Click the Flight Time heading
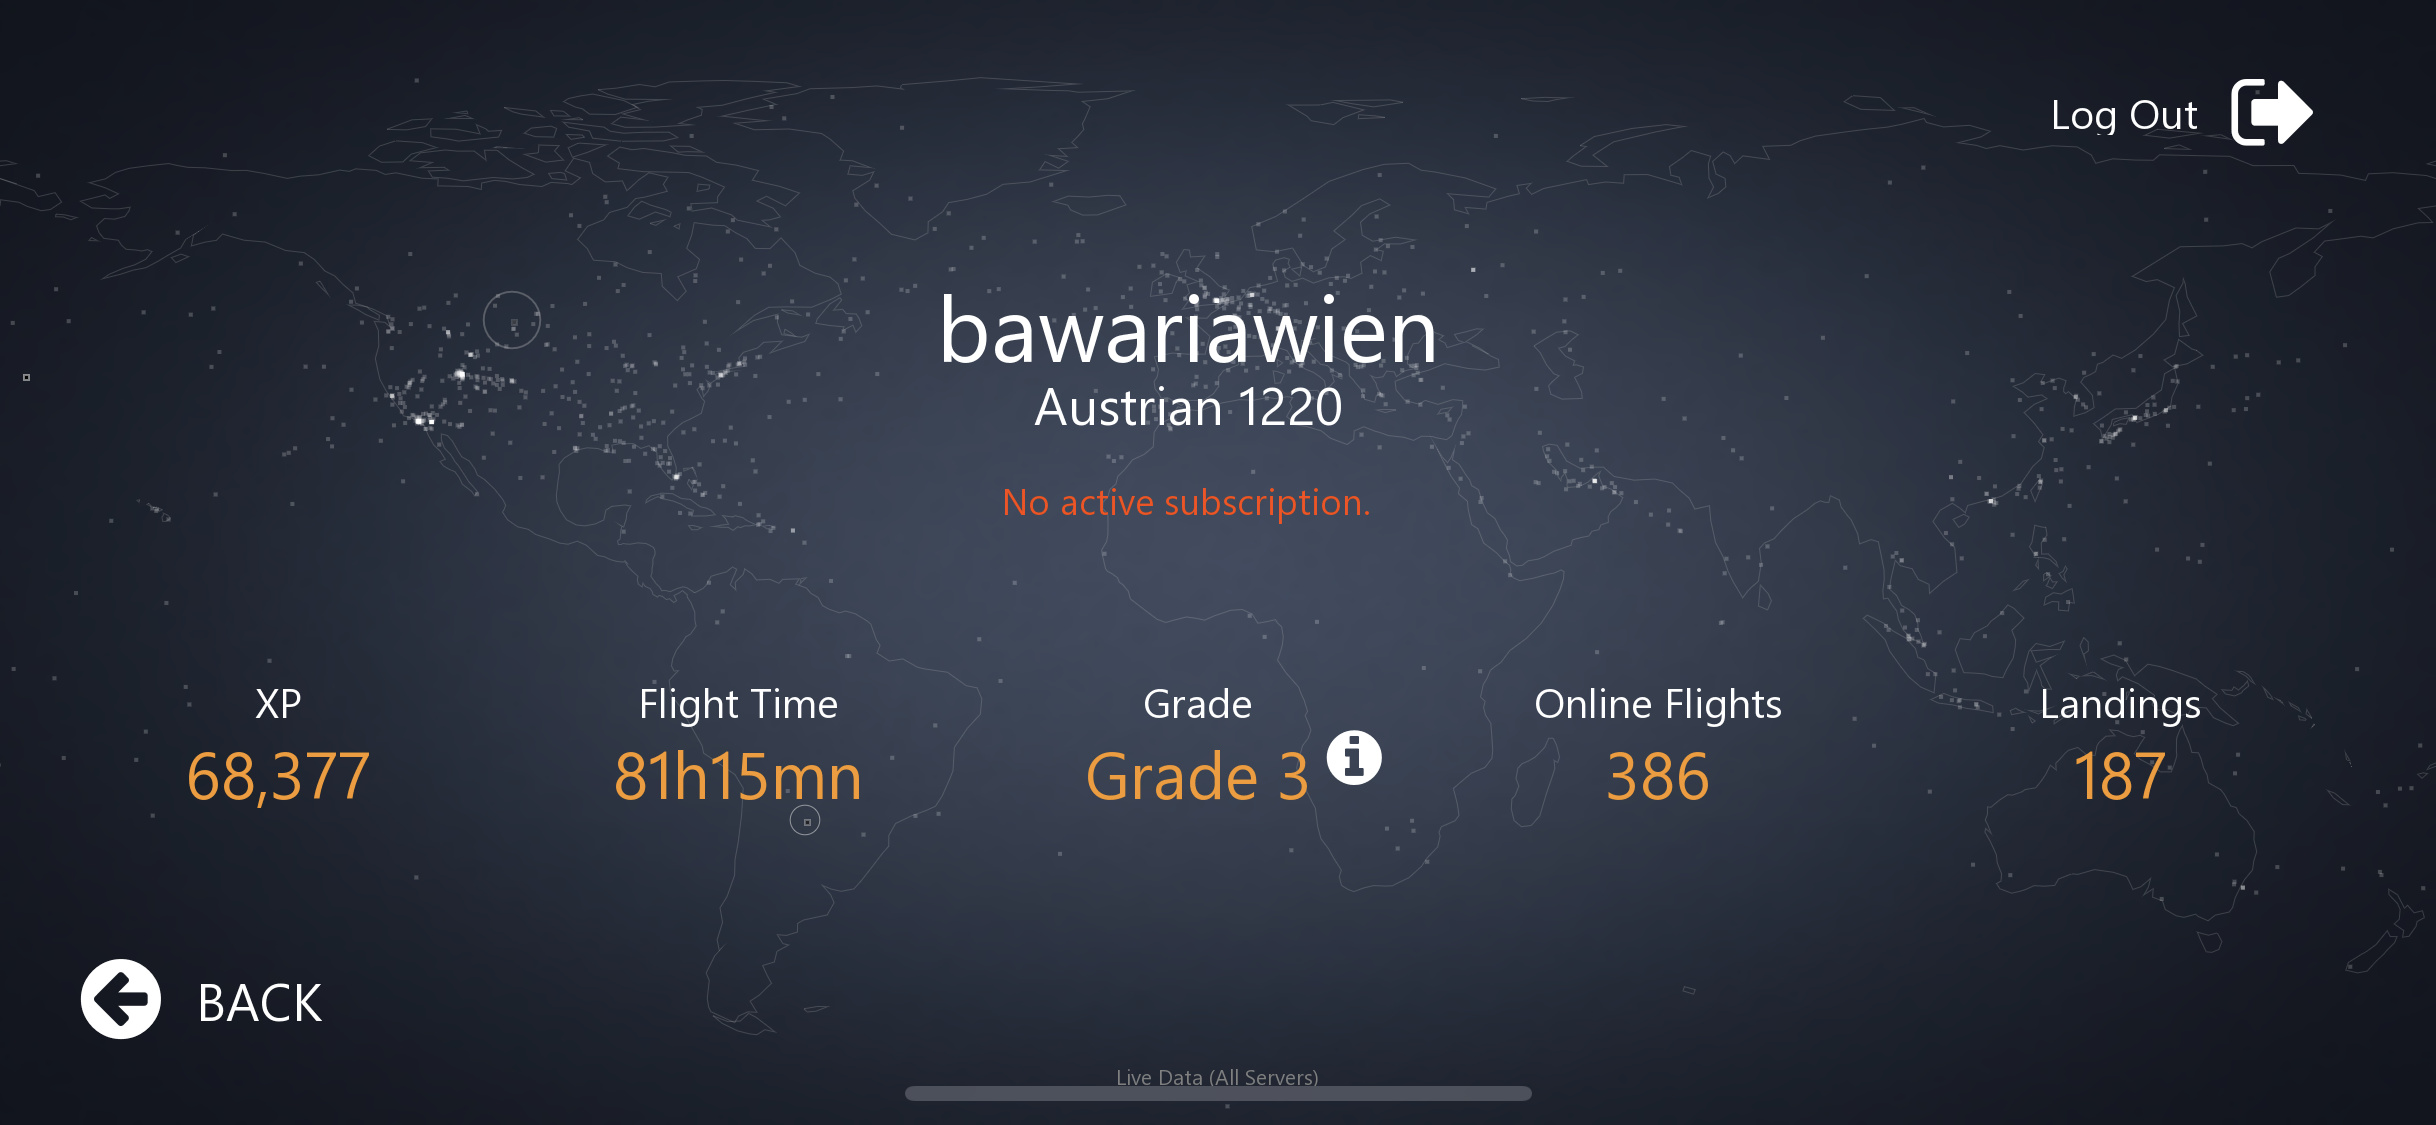The height and width of the screenshot is (1125, 2436). 738,704
